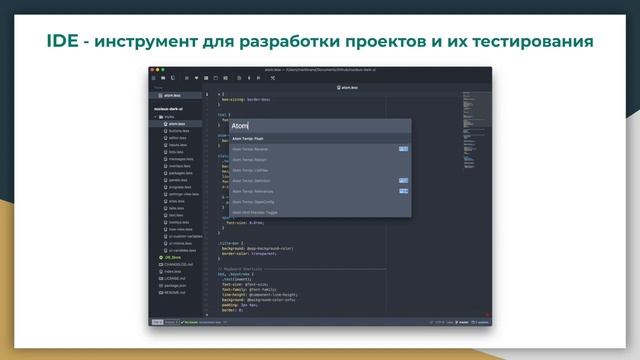Image resolution: width=640 pixels, height=360 pixels.
Task: Open editor.less in the tree view
Action: pyautogui.click(x=175, y=138)
